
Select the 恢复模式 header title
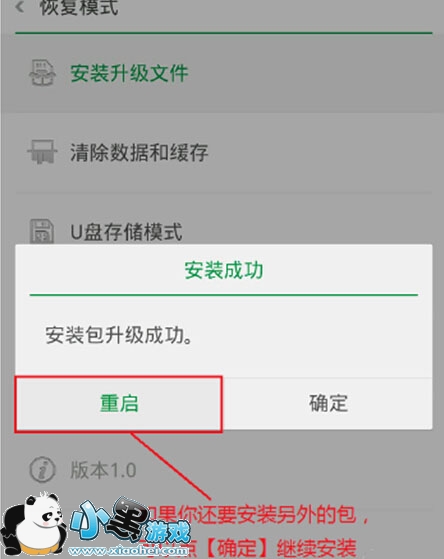click(x=78, y=8)
